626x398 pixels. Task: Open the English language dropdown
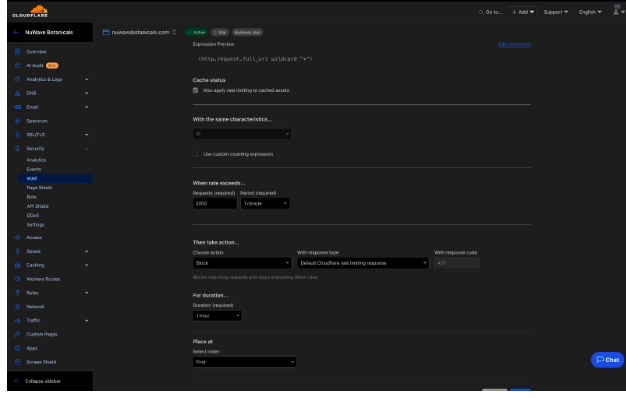(x=590, y=12)
